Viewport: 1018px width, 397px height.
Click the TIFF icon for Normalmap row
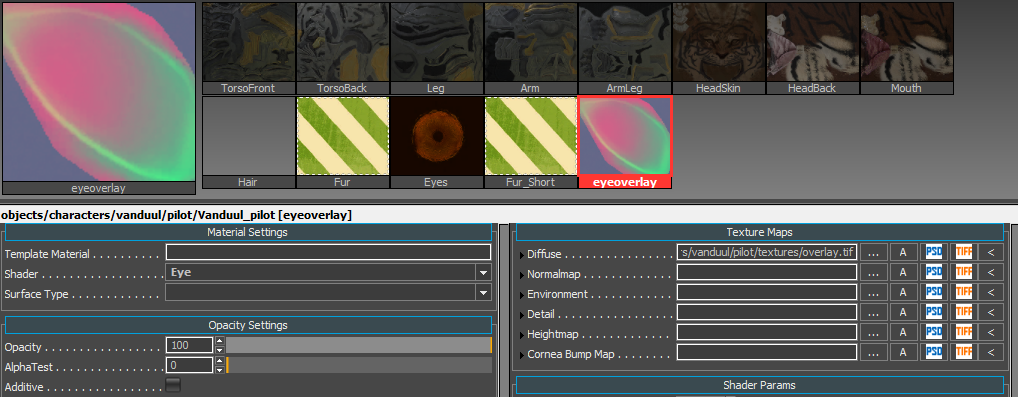click(x=964, y=272)
